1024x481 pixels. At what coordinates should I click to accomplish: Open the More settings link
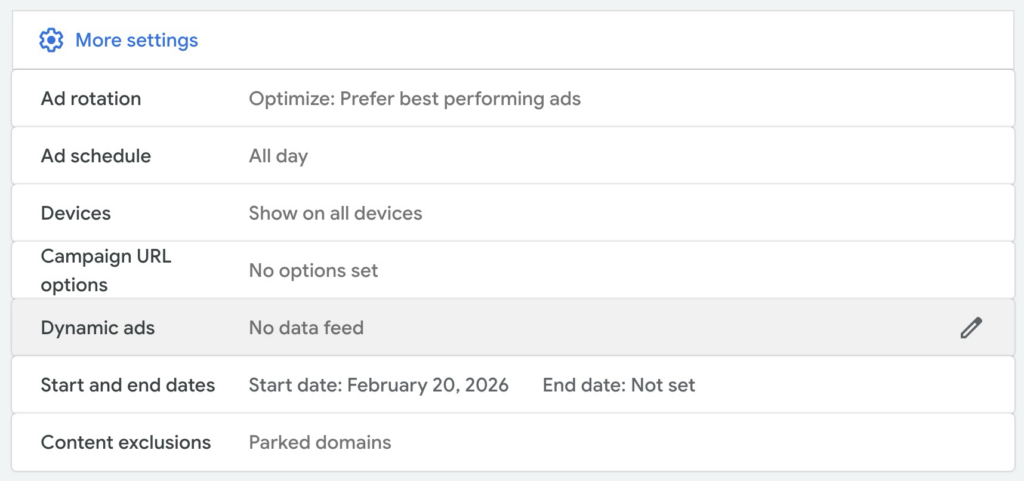coord(137,40)
